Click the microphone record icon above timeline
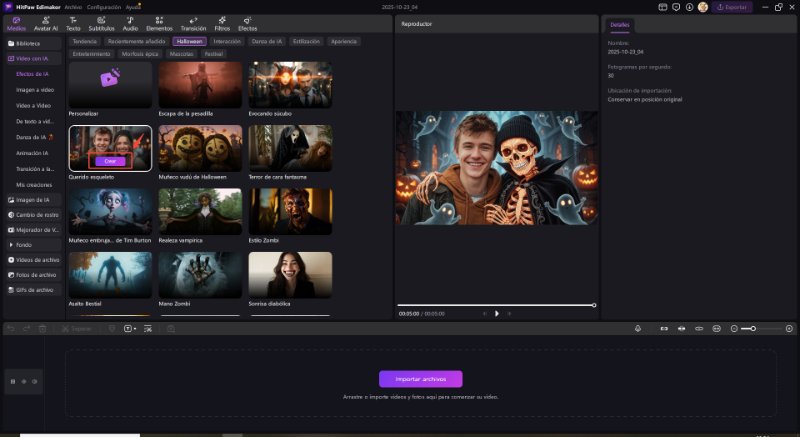The width and height of the screenshot is (800, 437). click(x=638, y=328)
